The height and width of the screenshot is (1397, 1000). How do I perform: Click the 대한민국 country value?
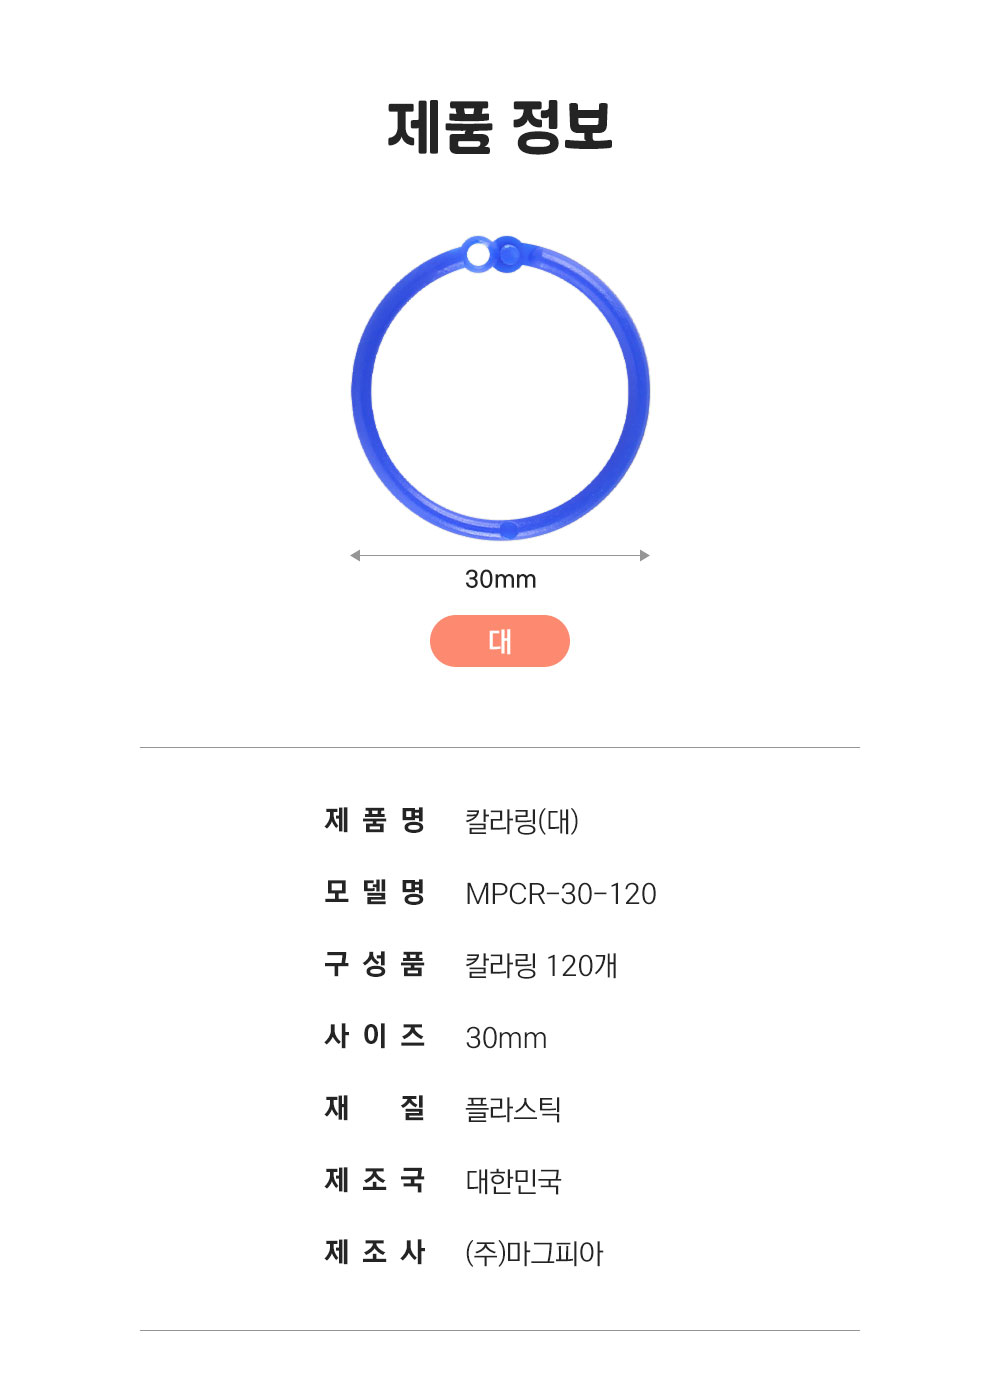point(513,1181)
